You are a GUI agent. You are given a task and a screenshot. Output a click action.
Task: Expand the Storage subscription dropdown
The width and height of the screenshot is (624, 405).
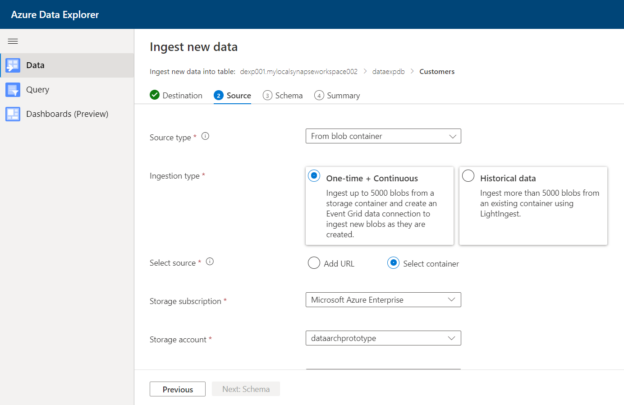pyautogui.click(x=383, y=299)
